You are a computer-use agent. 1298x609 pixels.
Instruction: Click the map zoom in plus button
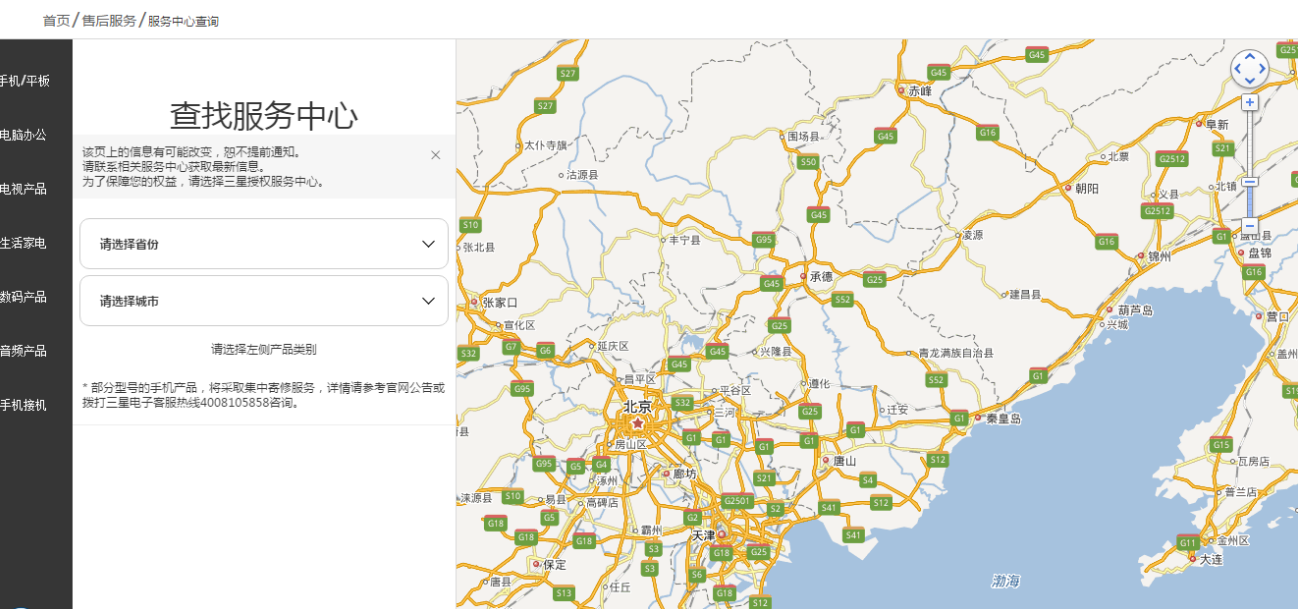(1249, 102)
